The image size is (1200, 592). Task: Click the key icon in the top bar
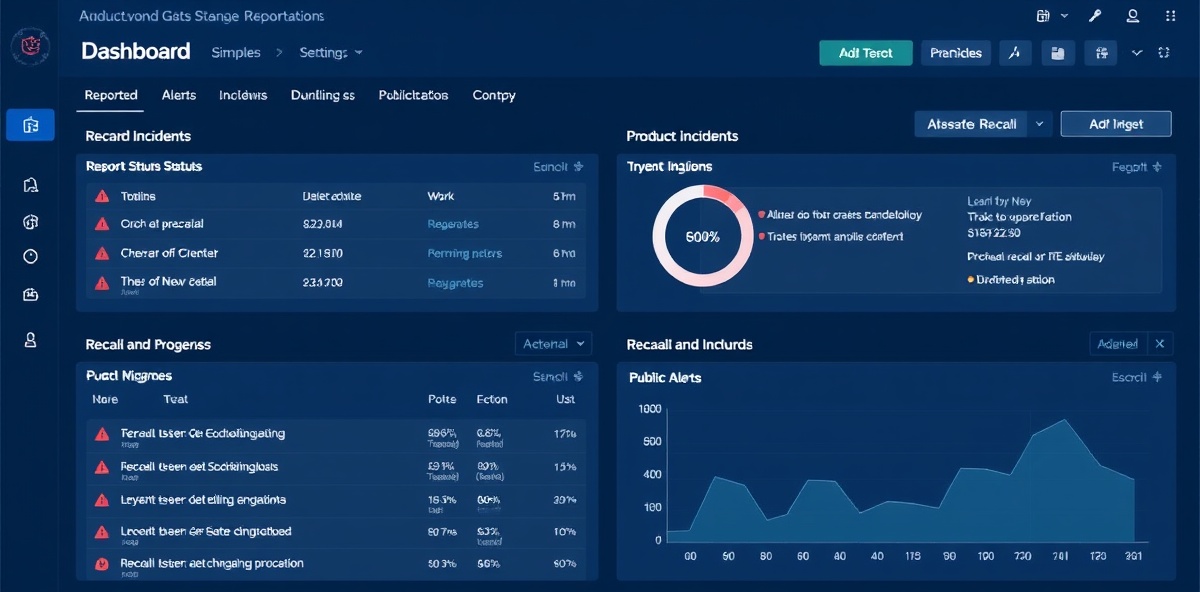[1095, 16]
